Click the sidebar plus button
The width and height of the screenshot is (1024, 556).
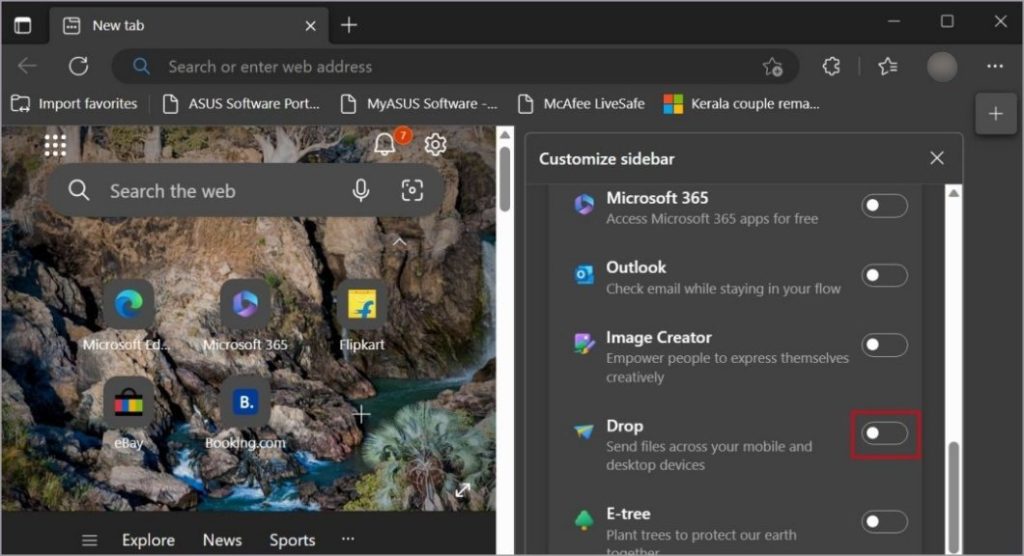tap(995, 114)
